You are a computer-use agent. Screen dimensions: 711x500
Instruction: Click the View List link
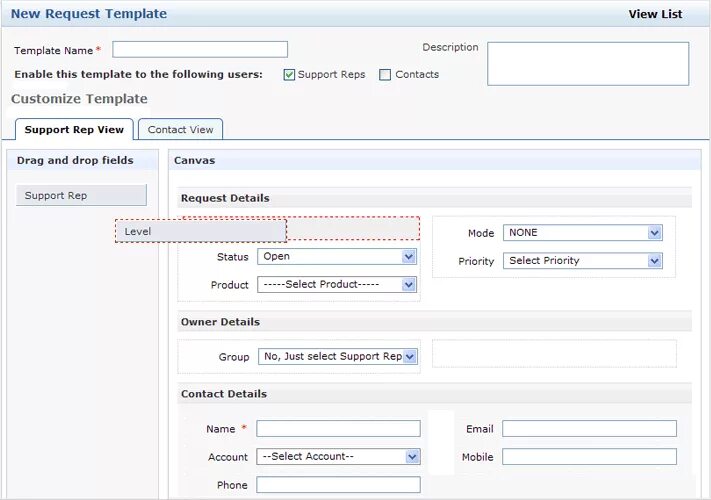click(655, 14)
